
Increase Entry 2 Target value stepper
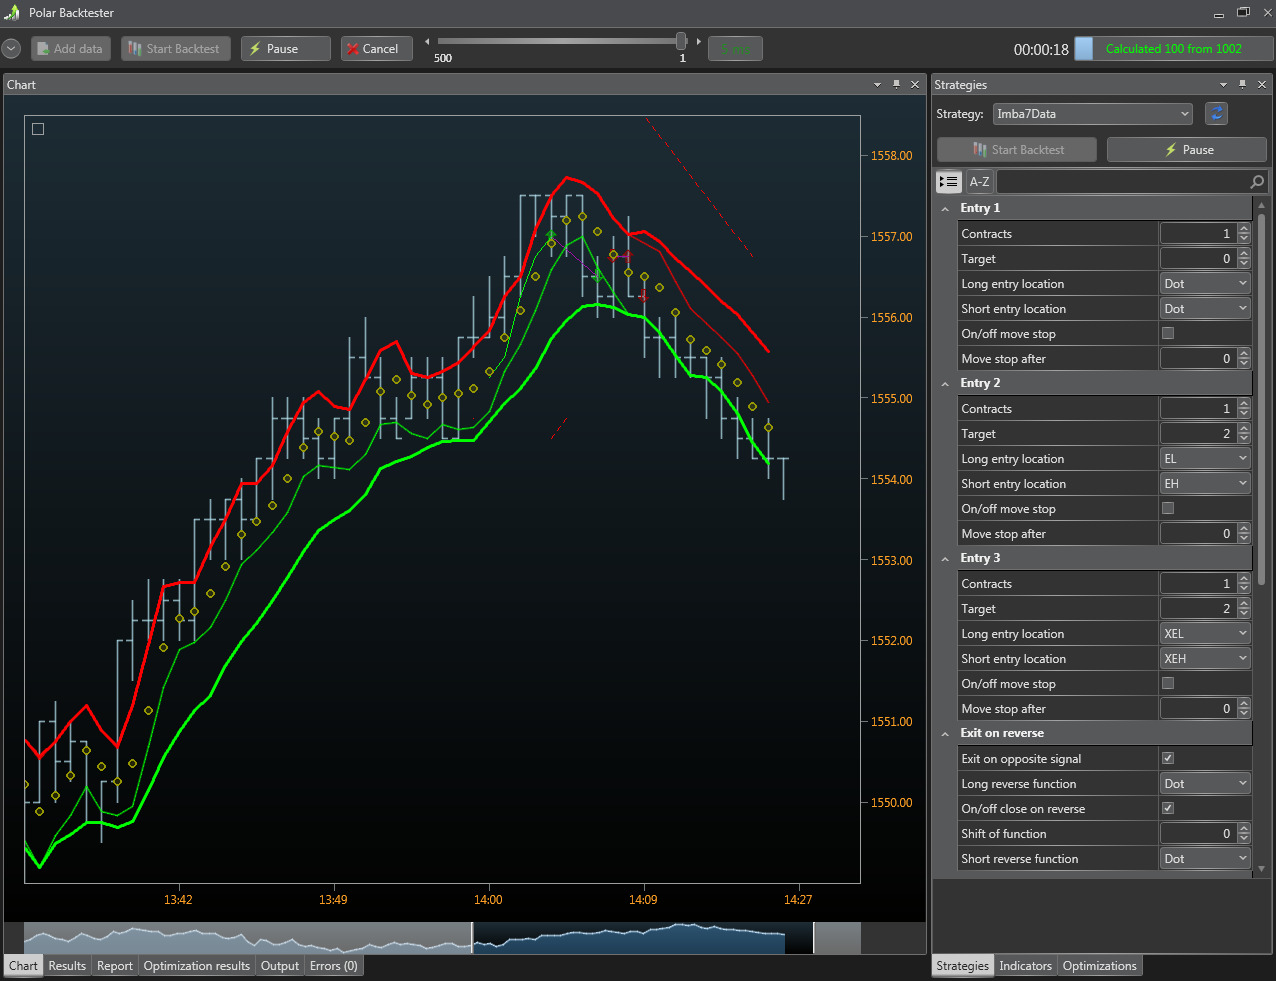1244,429
